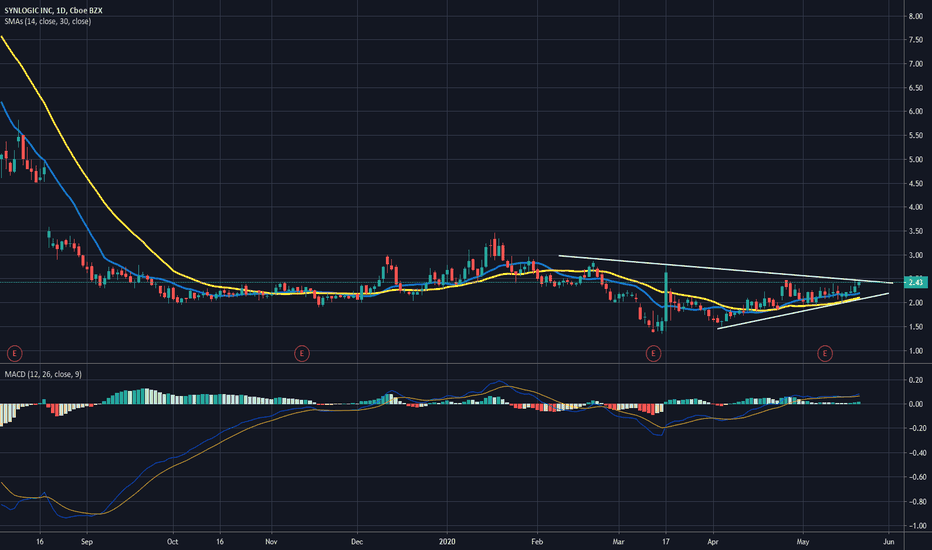Select the MACD (12, 26, close, 9) label
Image resolution: width=932 pixels, height=550 pixels.
coord(43,374)
